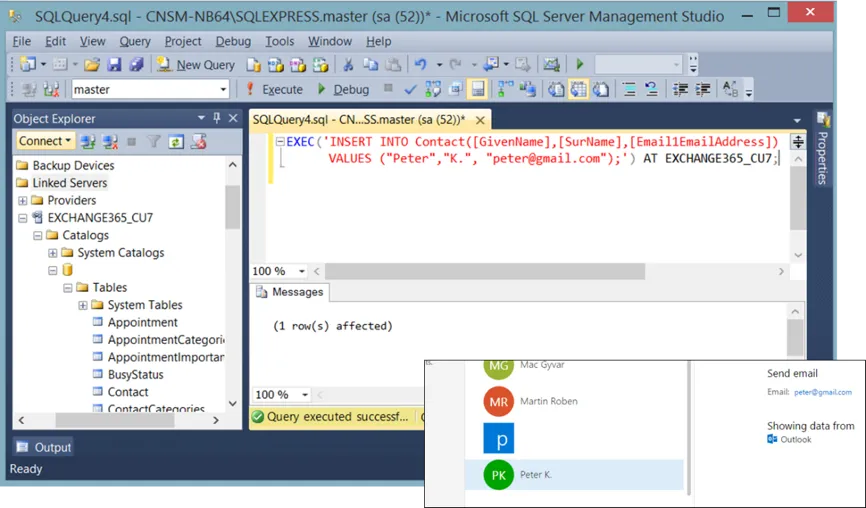This screenshot has height=508, width=866.
Task: Click the New Query button
Action: (x=196, y=65)
